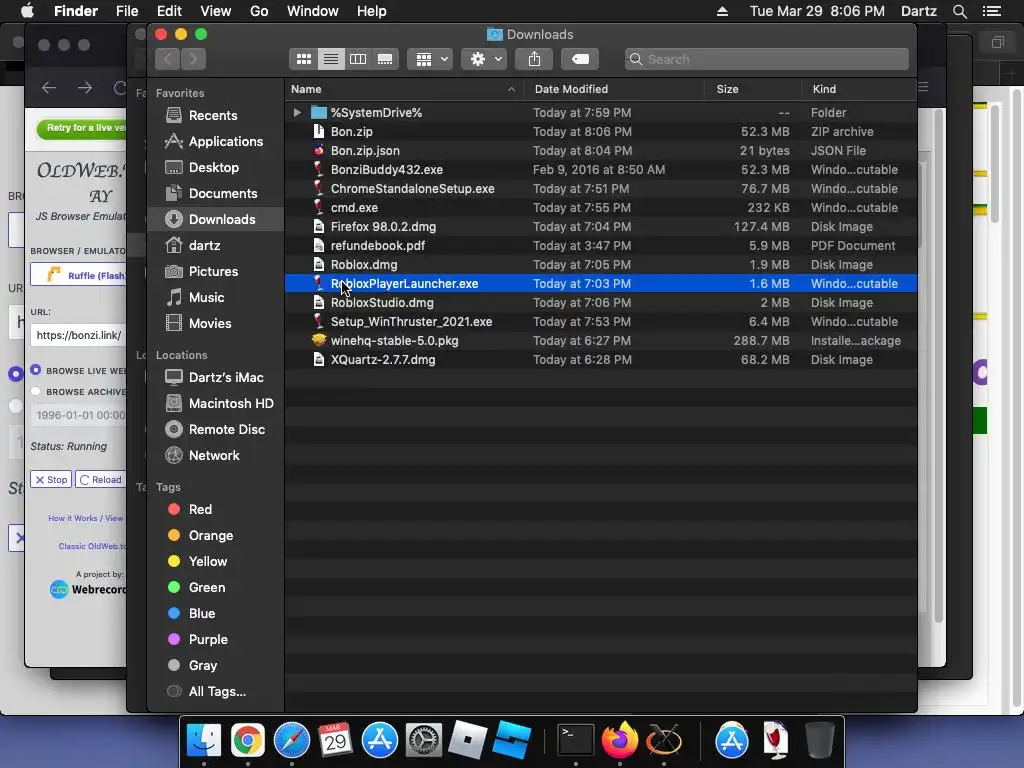
Task: Switch Finder to gallery view
Action: click(x=385, y=59)
